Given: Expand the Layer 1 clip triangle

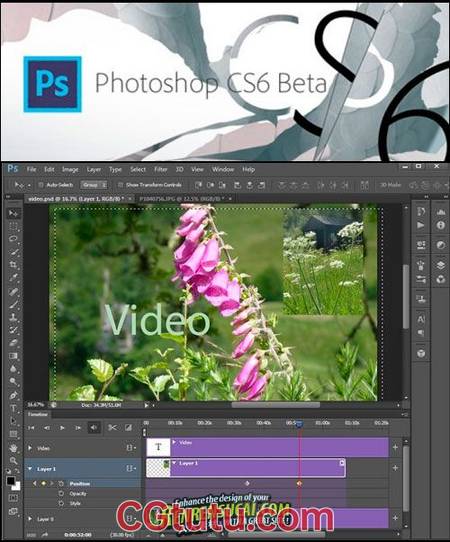Looking at the screenshot, I should (x=175, y=463).
